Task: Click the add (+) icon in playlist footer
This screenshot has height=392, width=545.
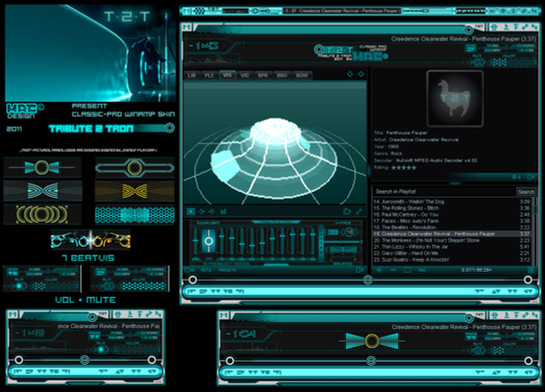Action: [379, 270]
